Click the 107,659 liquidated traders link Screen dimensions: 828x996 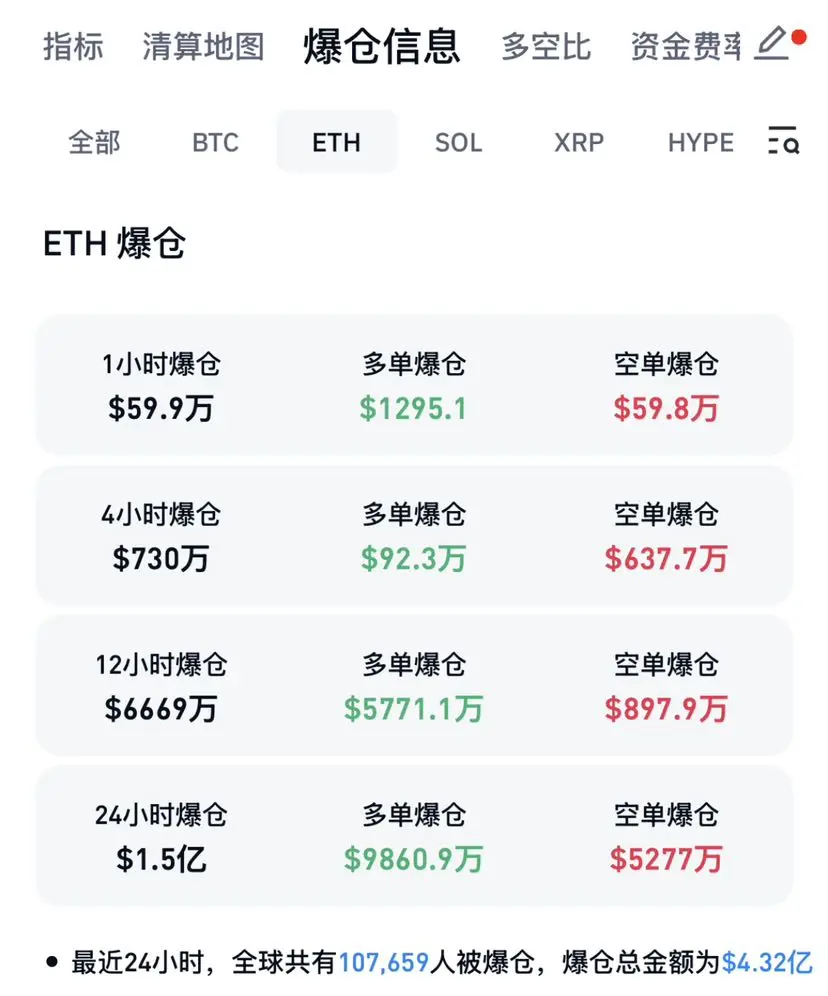384,962
